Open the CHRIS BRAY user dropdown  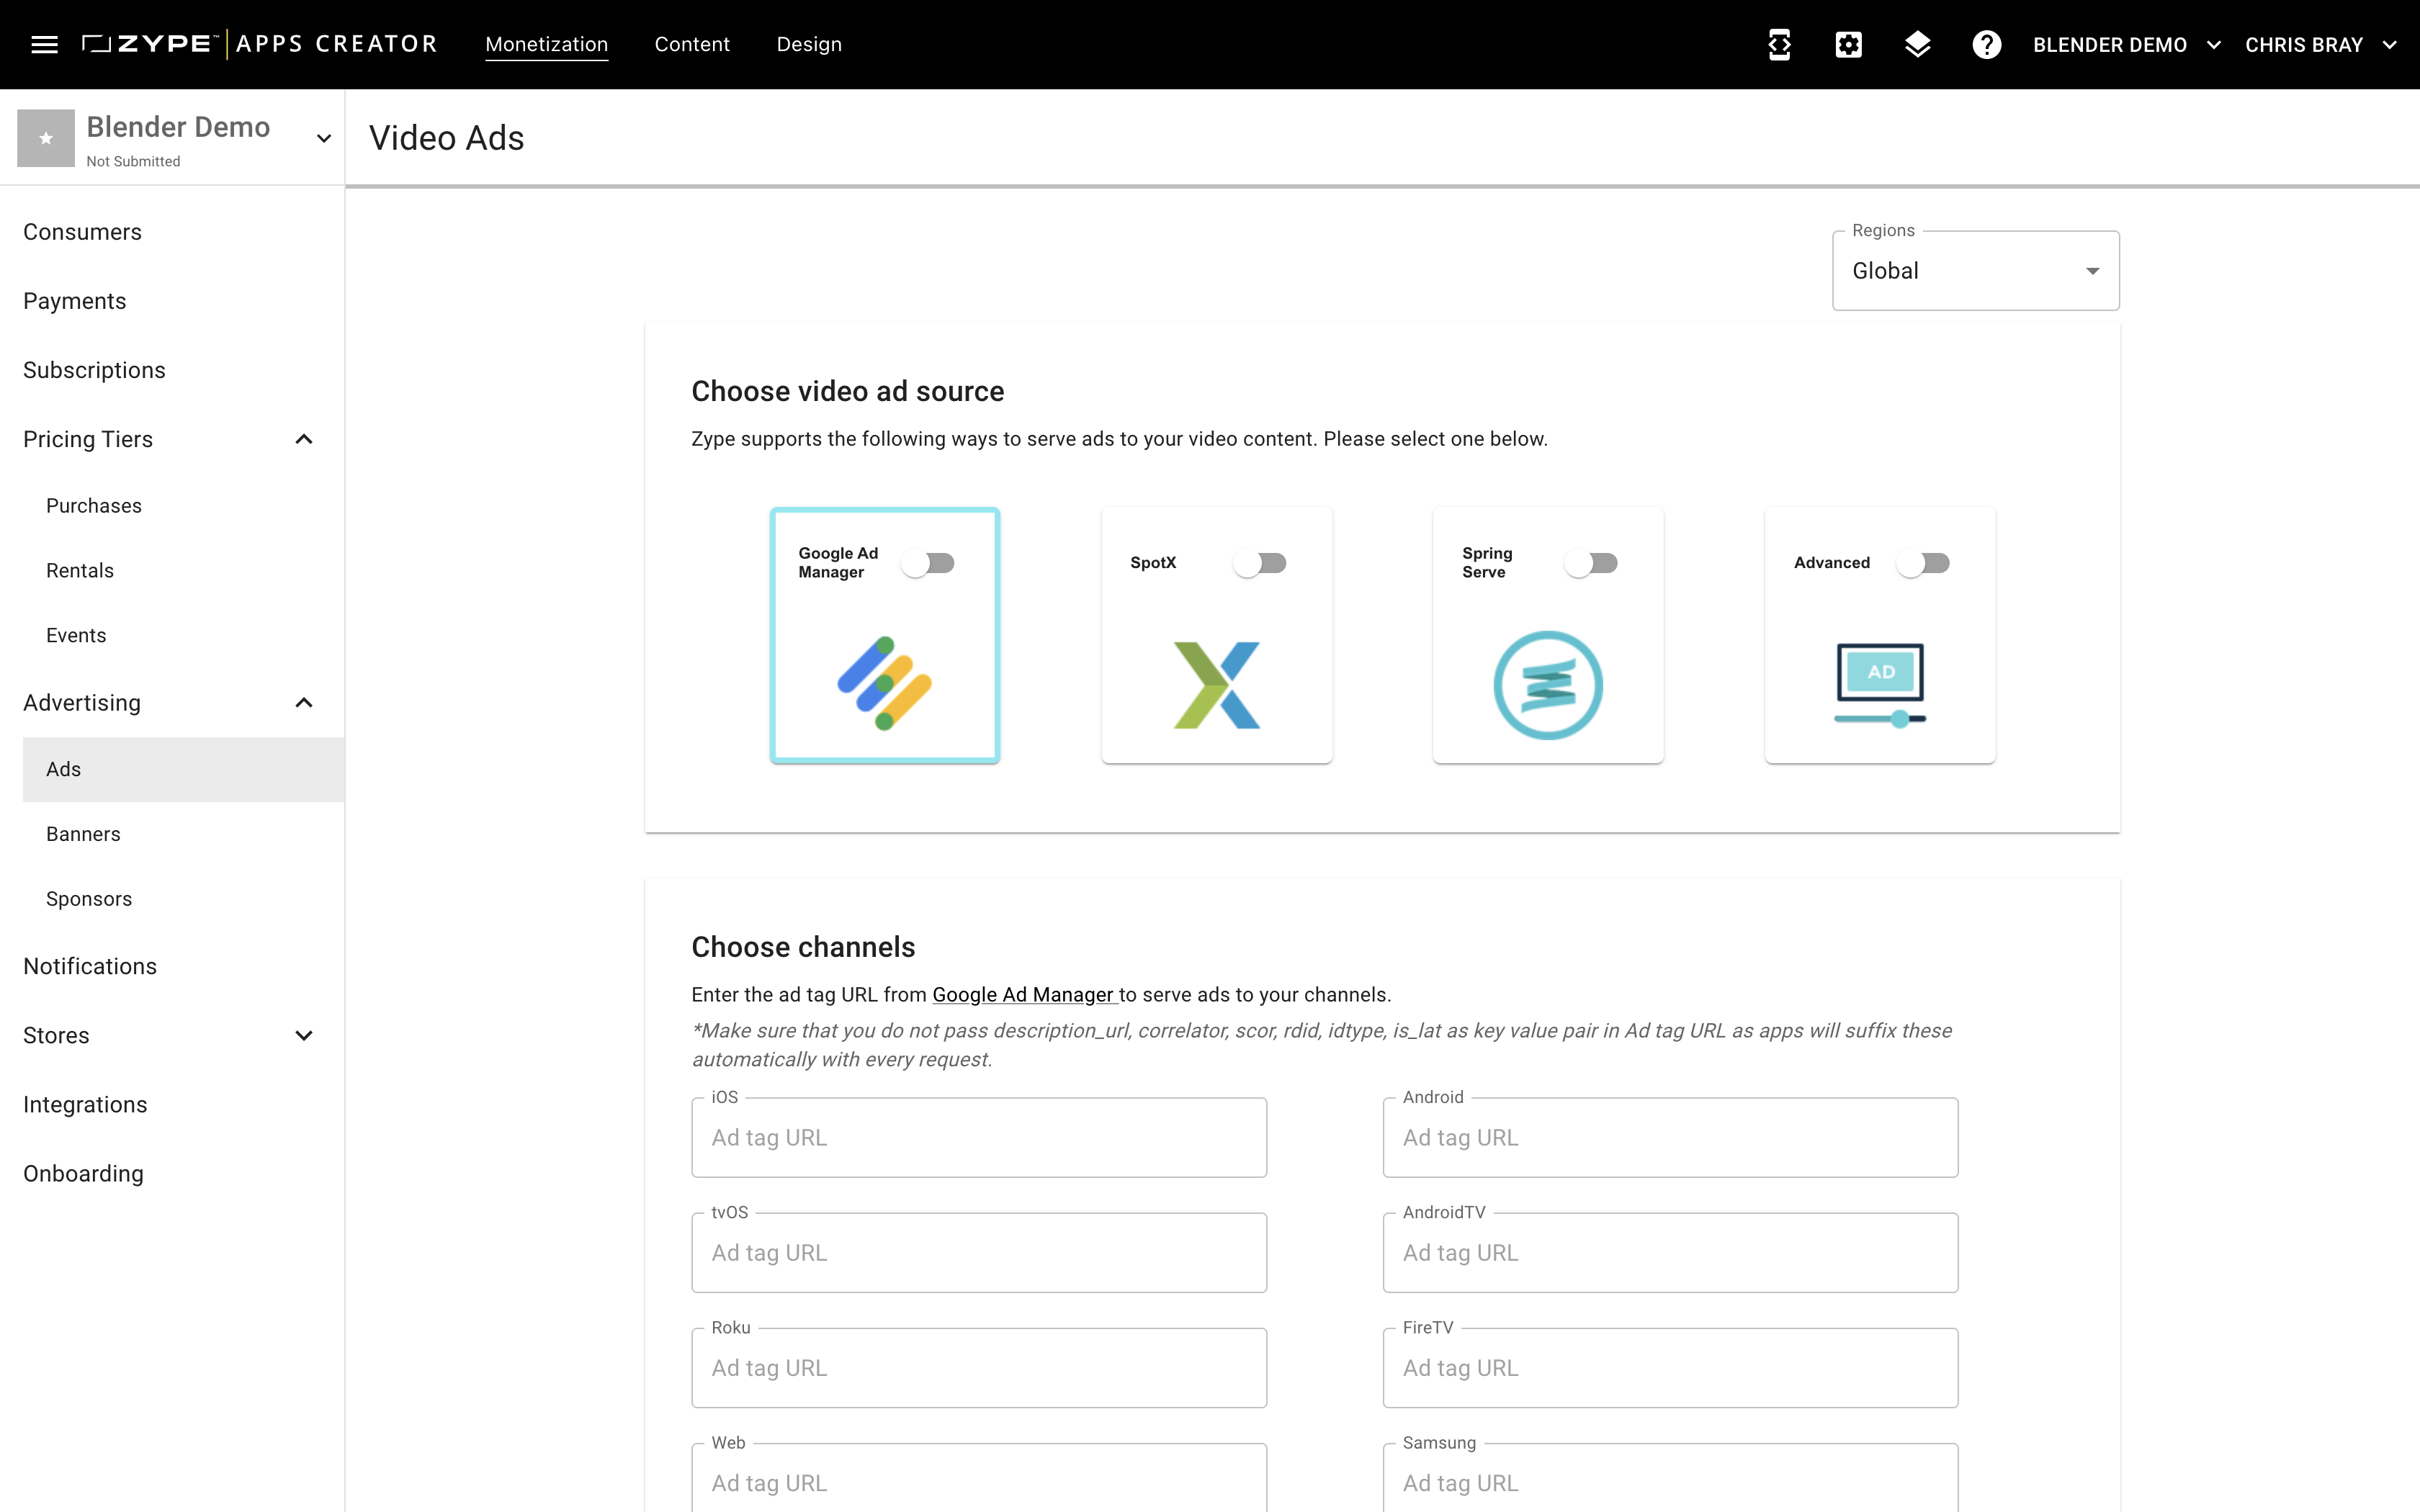[2320, 45]
